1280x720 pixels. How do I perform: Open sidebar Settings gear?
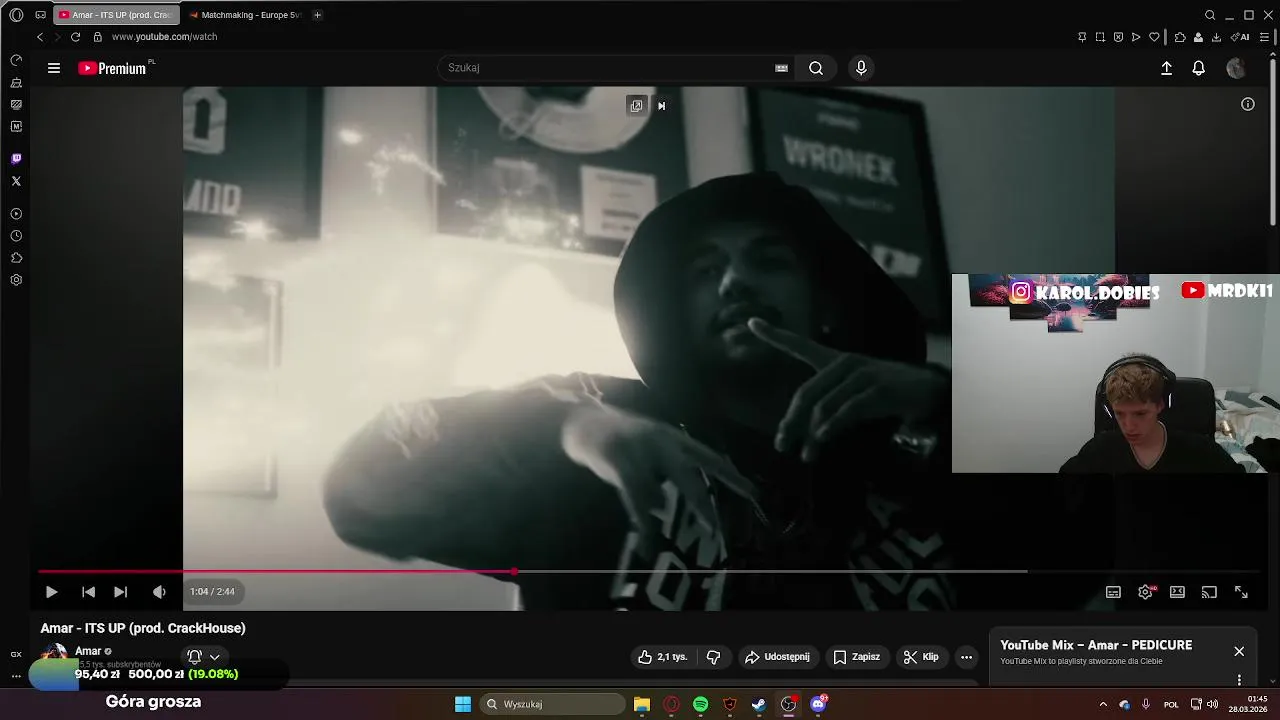coord(16,280)
